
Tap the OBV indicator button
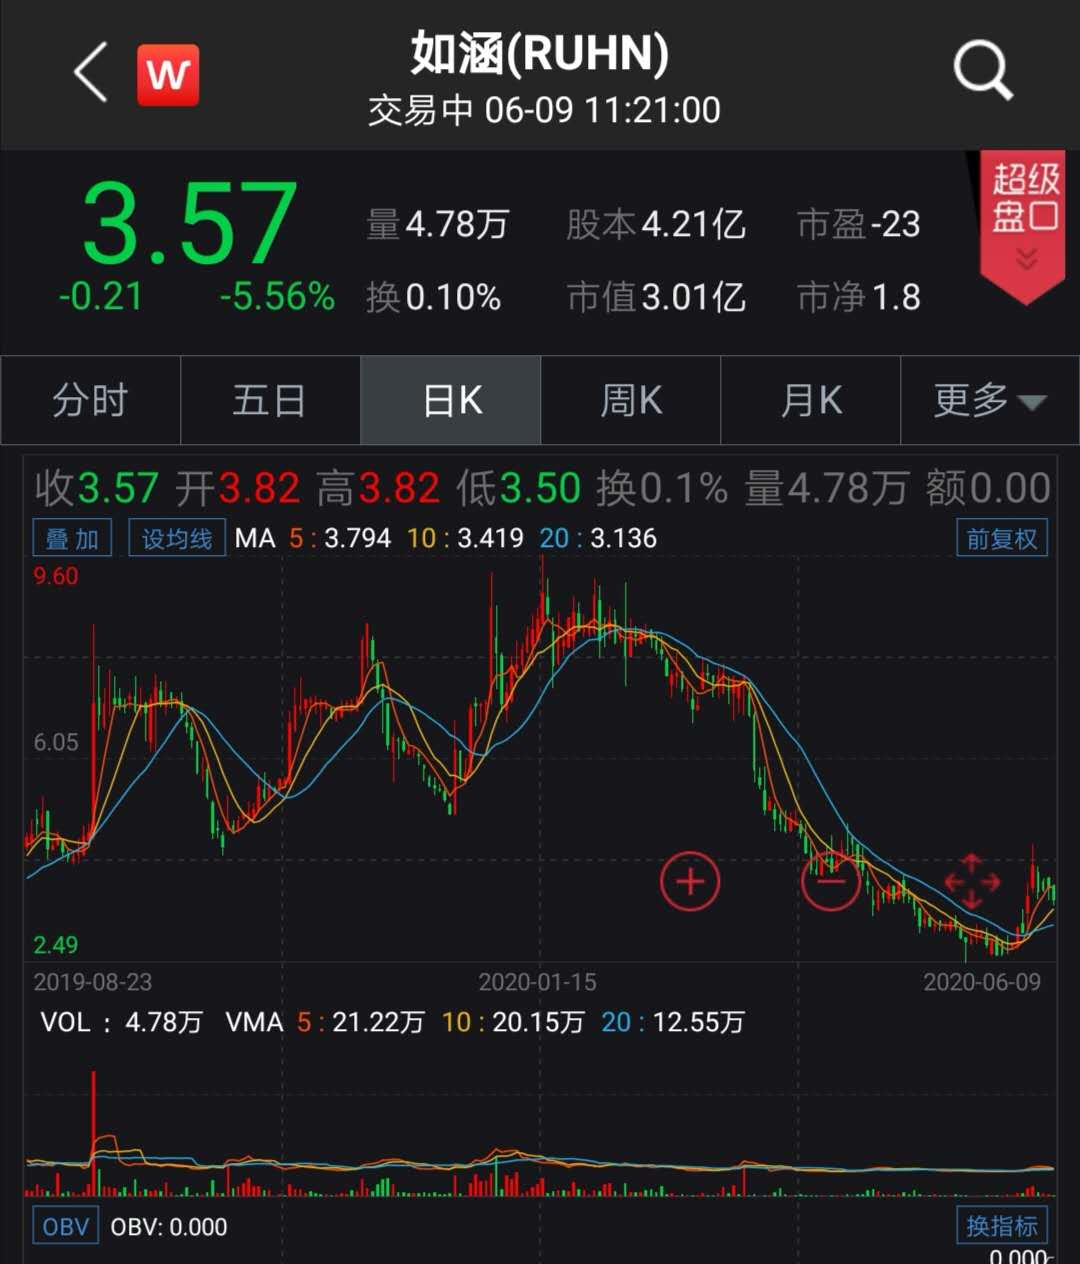click(x=66, y=1226)
